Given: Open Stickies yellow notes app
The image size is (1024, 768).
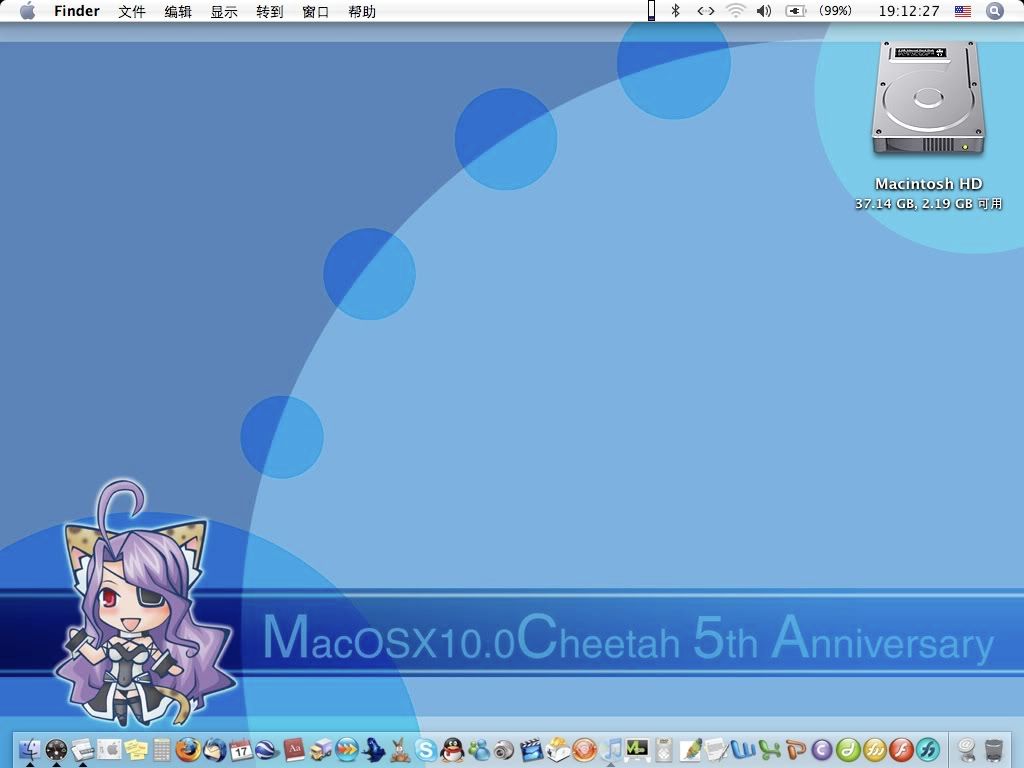Looking at the screenshot, I should pos(136,750).
